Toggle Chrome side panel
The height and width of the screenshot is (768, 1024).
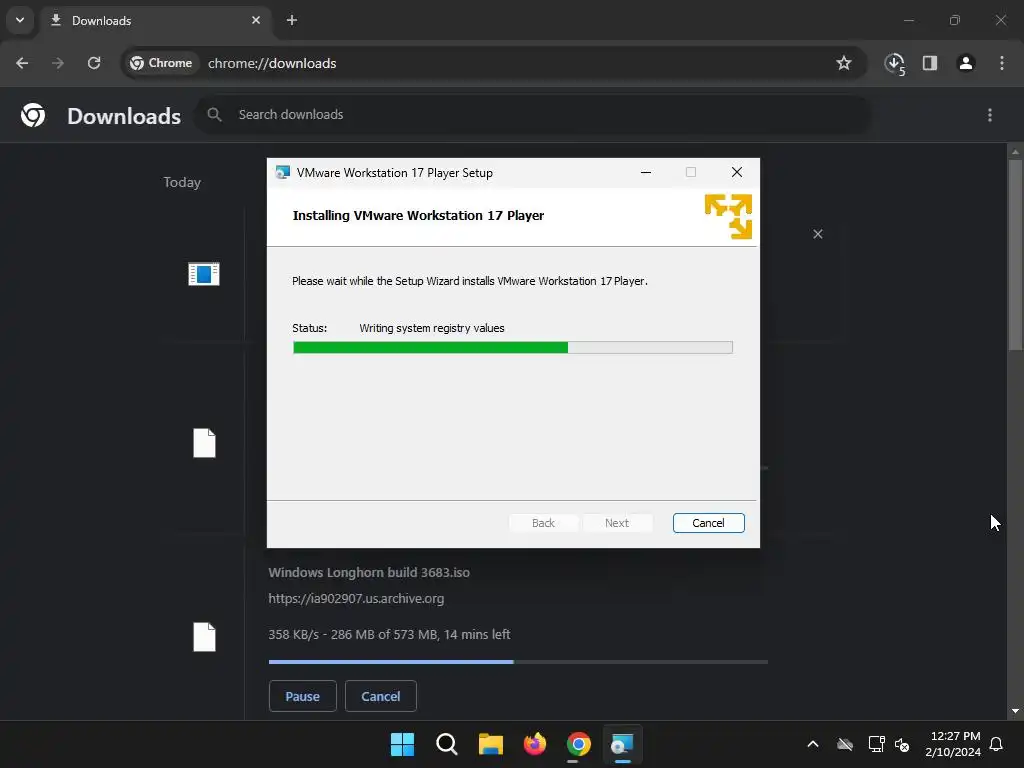(x=930, y=63)
